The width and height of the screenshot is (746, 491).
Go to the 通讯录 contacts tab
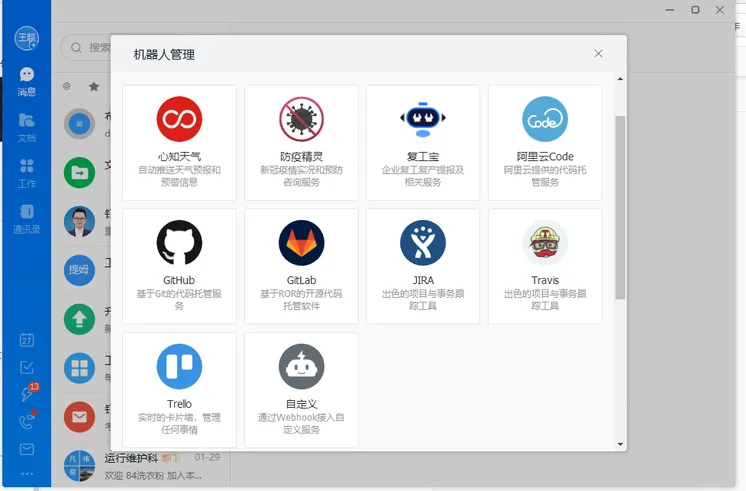tap(27, 219)
